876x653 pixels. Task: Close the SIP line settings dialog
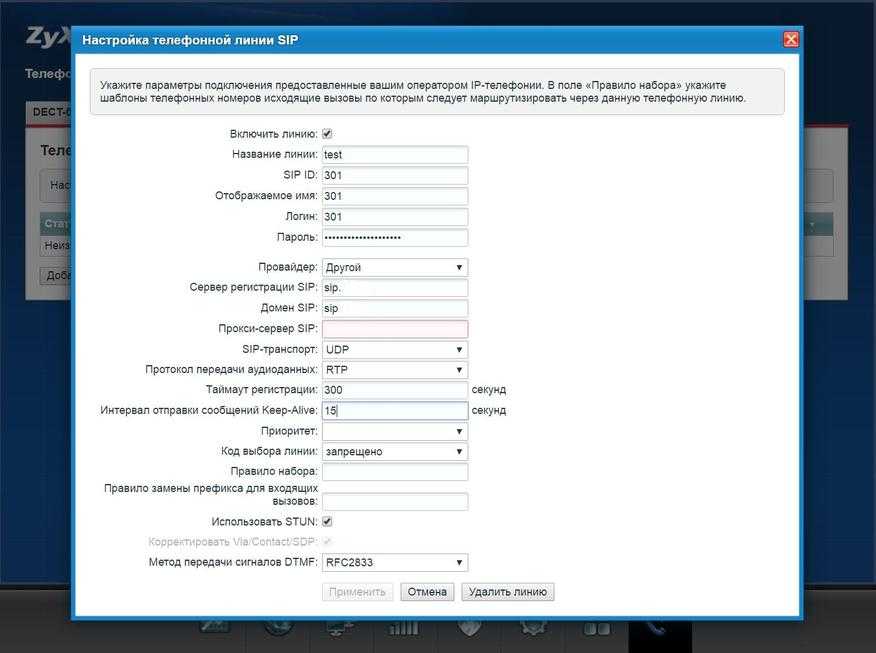(x=791, y=40)
